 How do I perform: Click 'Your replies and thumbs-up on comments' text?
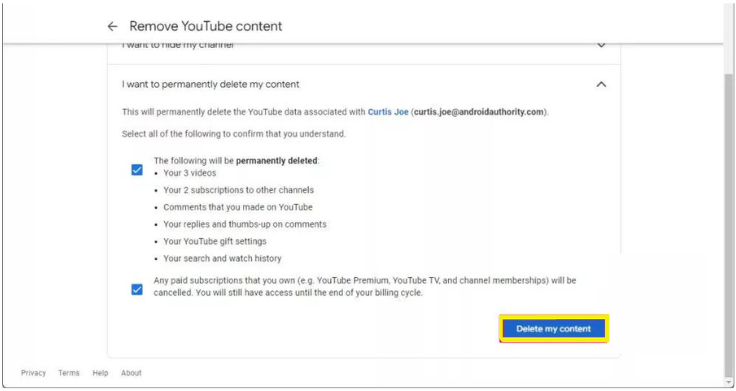245,224
